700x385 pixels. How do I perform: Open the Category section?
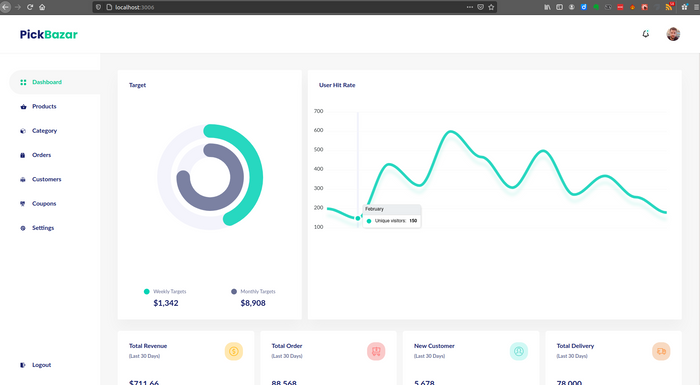45,131
